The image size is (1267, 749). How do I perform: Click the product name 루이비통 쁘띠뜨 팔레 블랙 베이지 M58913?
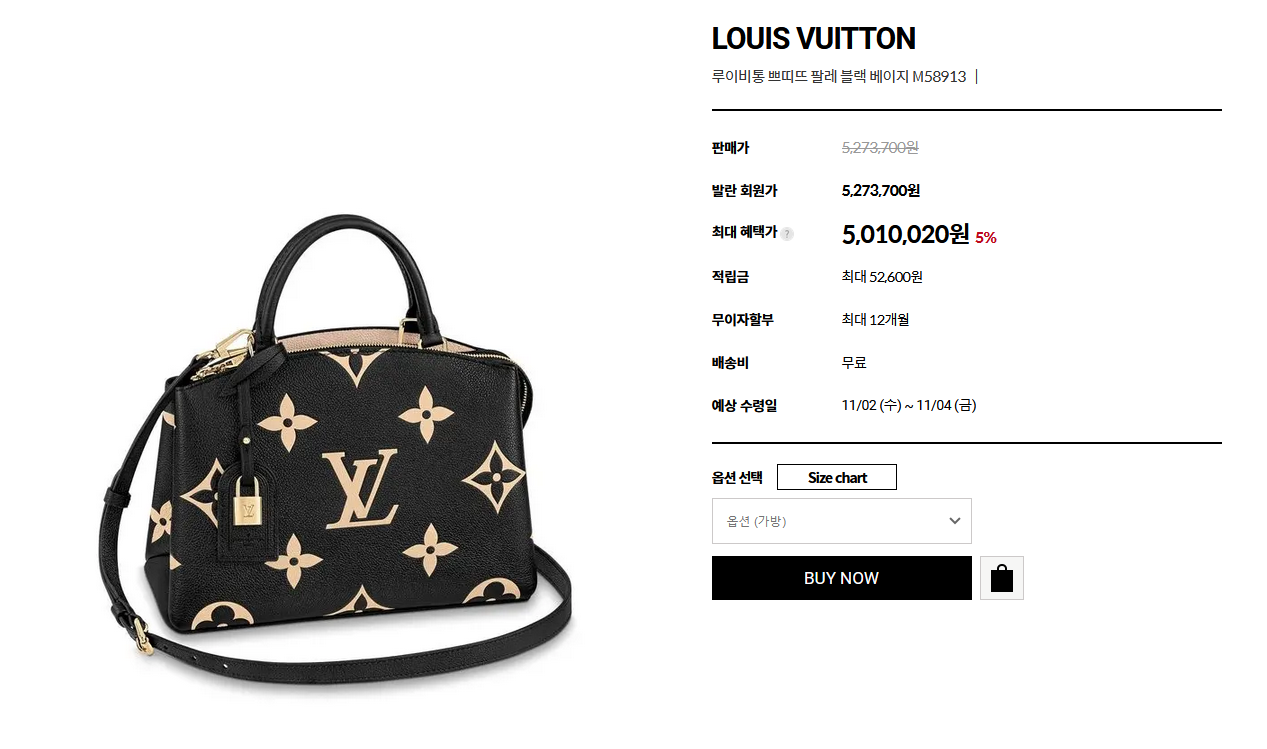coord(839,76)
